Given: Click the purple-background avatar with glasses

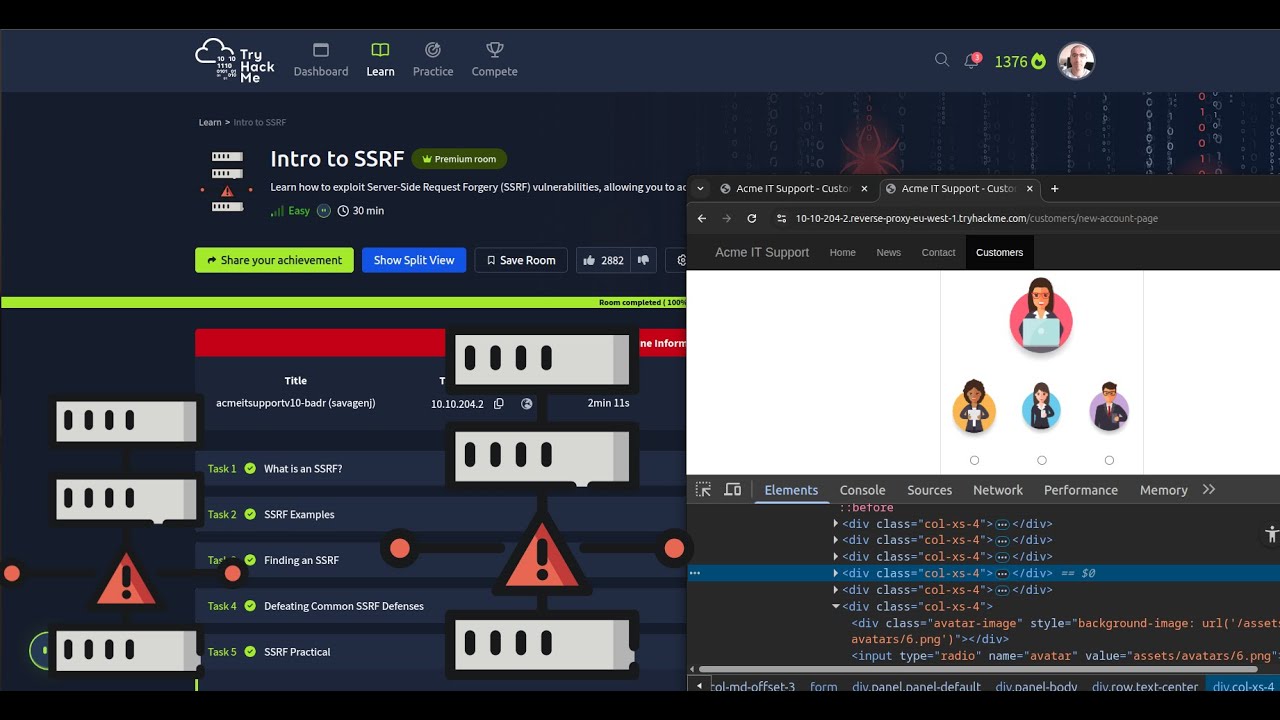Looking at the screenshot, I should [x=1109, y=407].
